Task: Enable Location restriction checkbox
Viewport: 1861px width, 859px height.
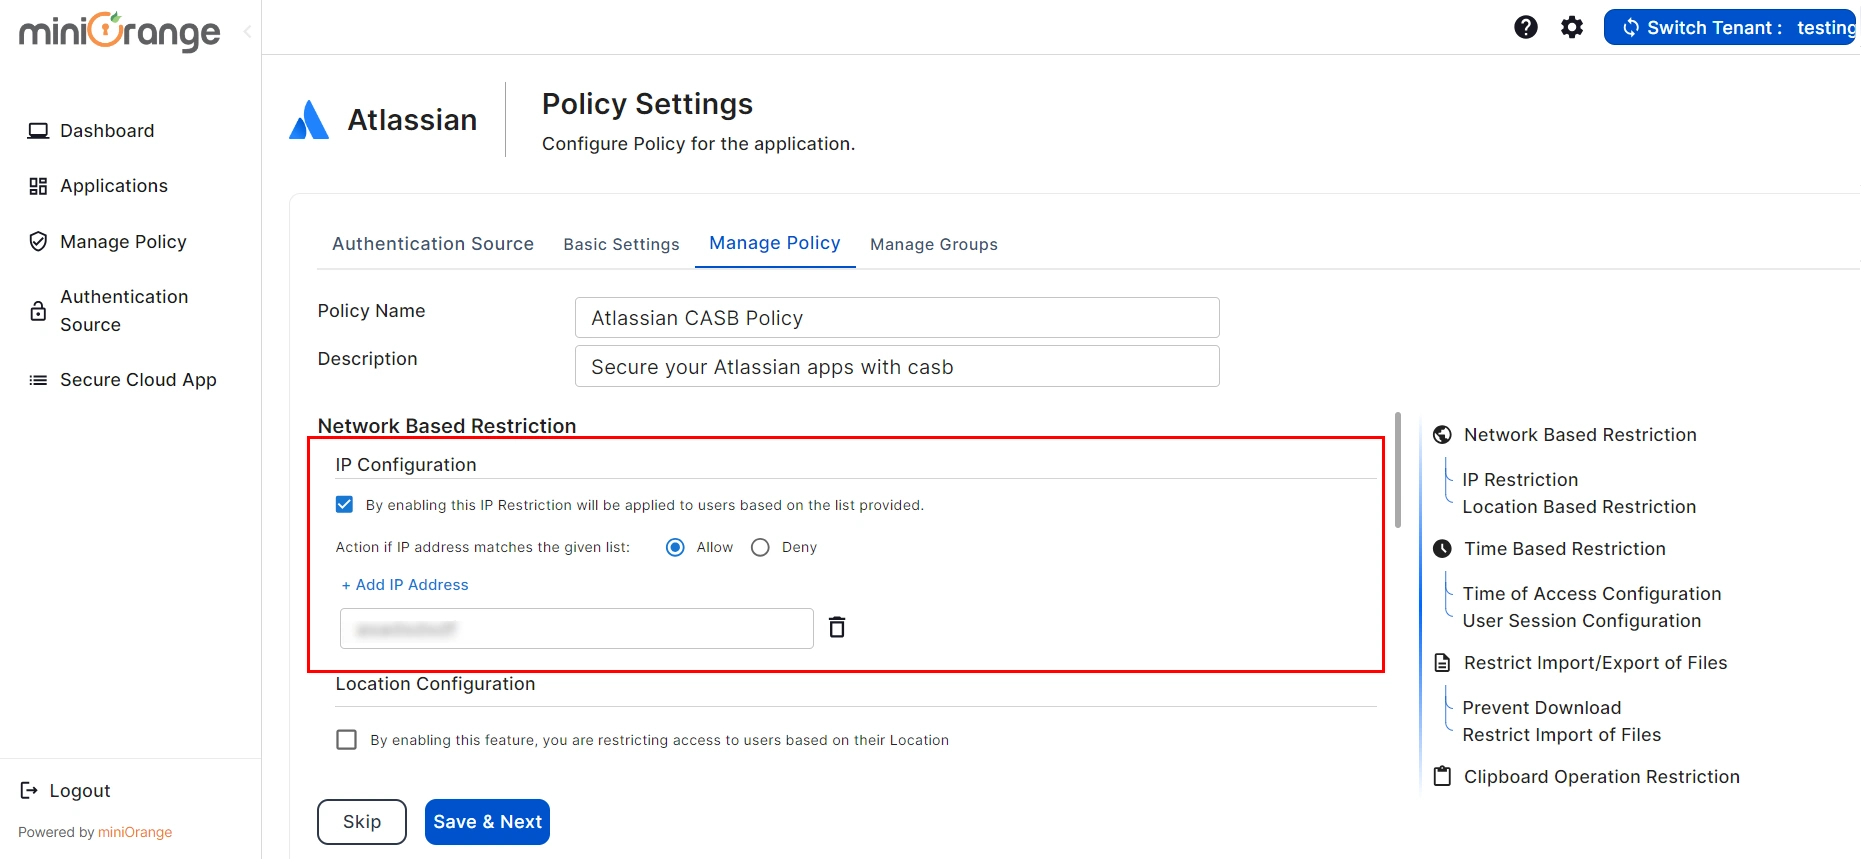Action: 347,740
